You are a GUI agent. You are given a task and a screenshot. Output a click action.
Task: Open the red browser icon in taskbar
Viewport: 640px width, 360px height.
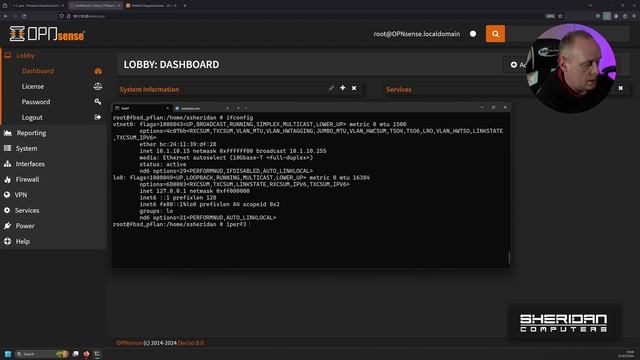(x=86, y=354)
